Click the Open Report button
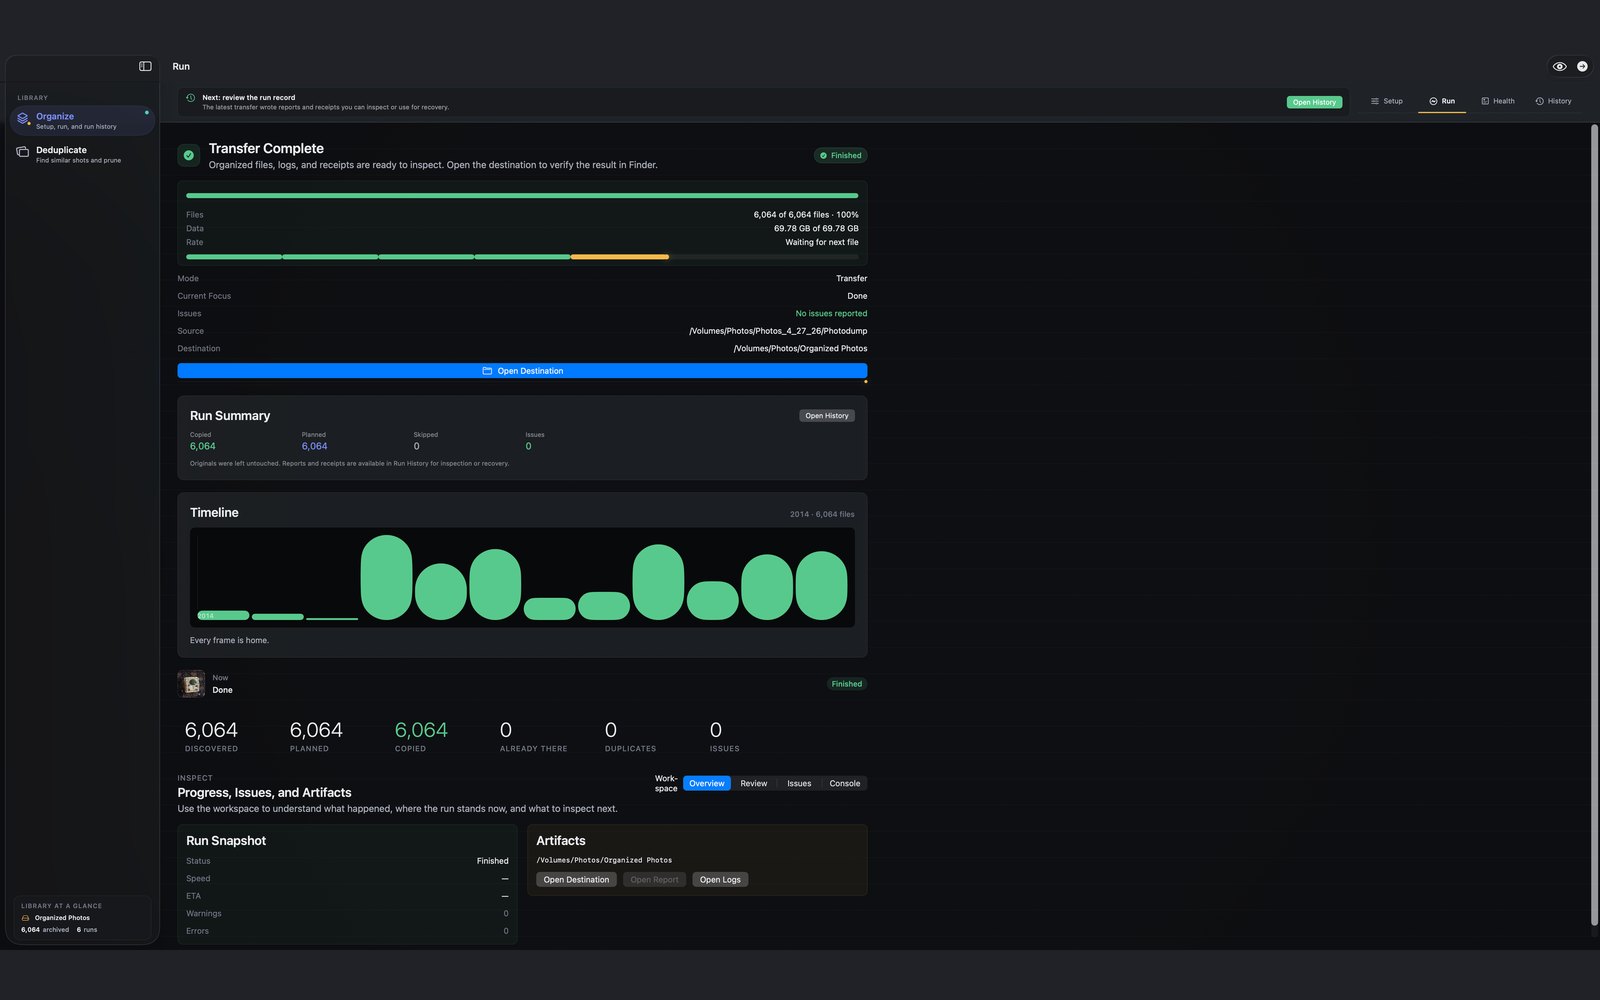 coord(654,880)
